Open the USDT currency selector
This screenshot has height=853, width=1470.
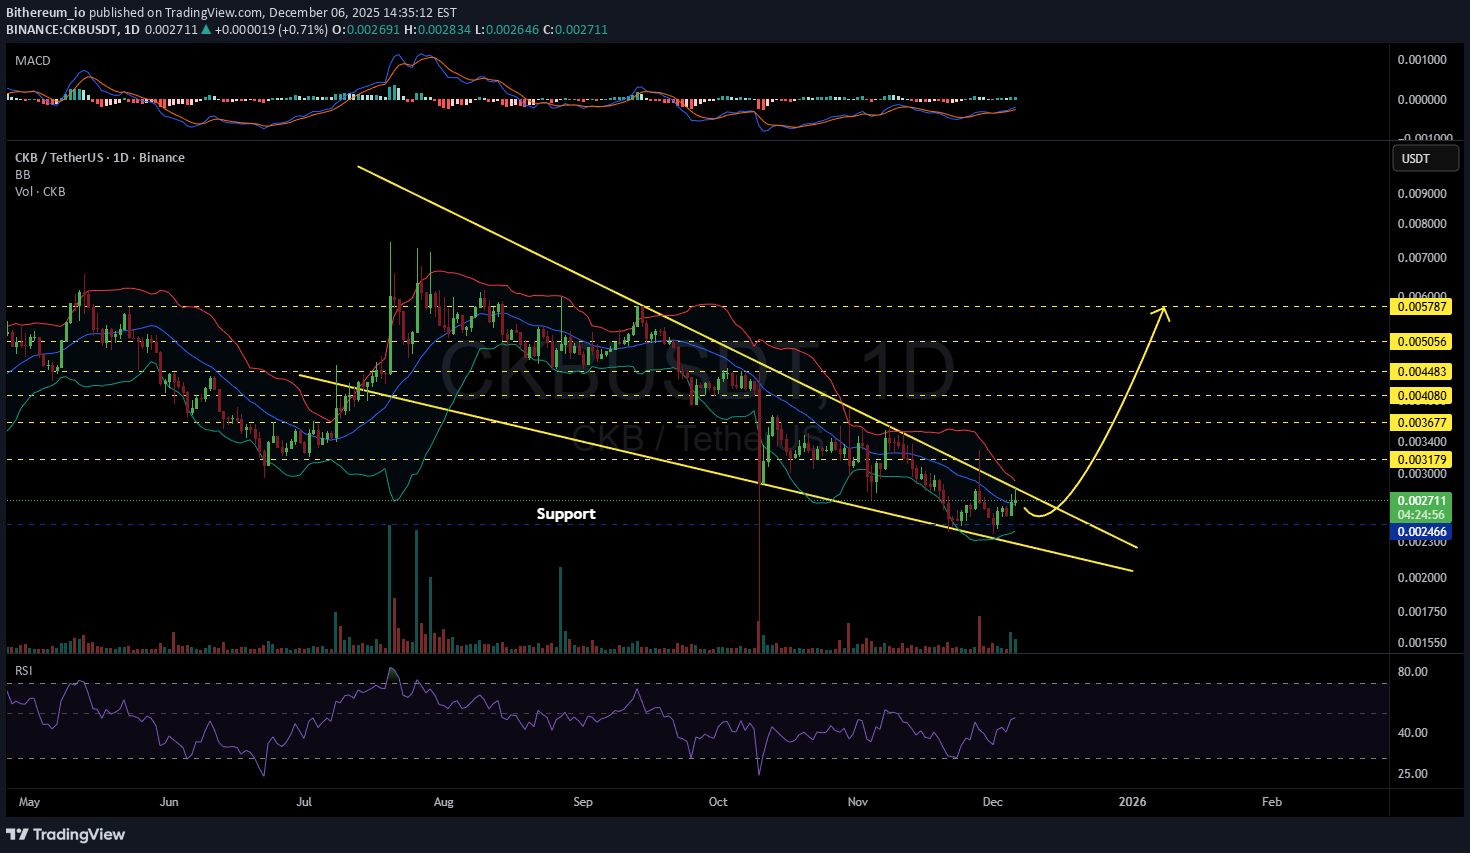click(x=1425, y=159)
